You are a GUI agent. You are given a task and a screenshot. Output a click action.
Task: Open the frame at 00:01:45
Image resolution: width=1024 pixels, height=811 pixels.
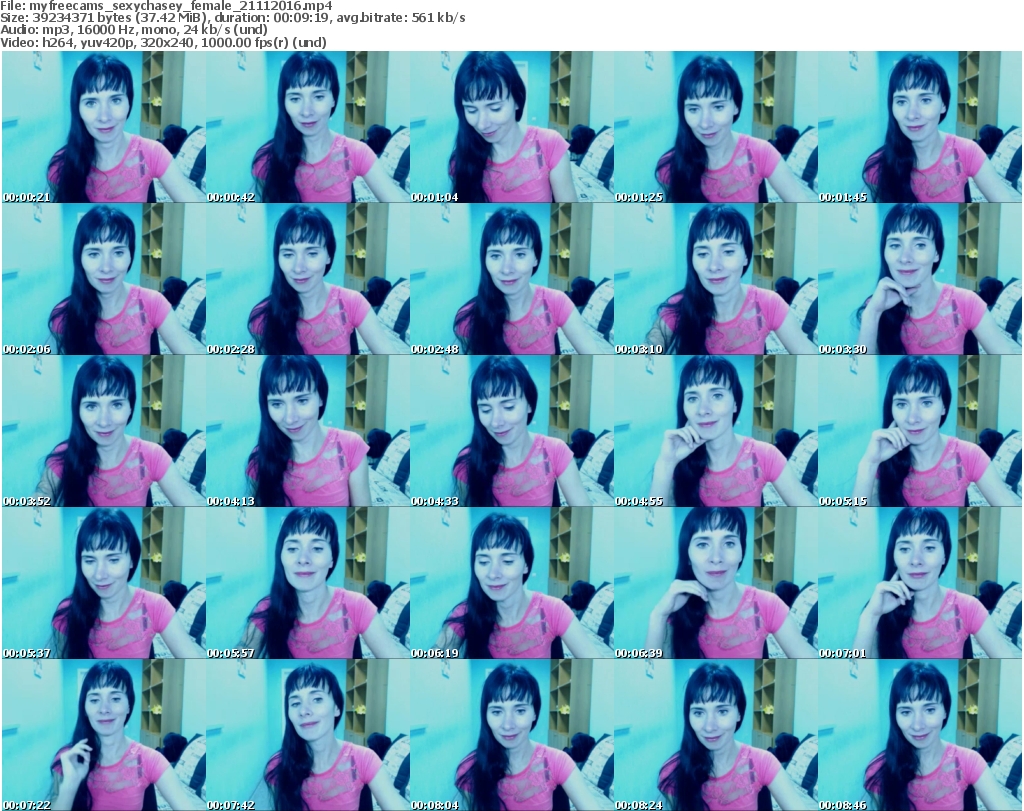tap(920, 127)
